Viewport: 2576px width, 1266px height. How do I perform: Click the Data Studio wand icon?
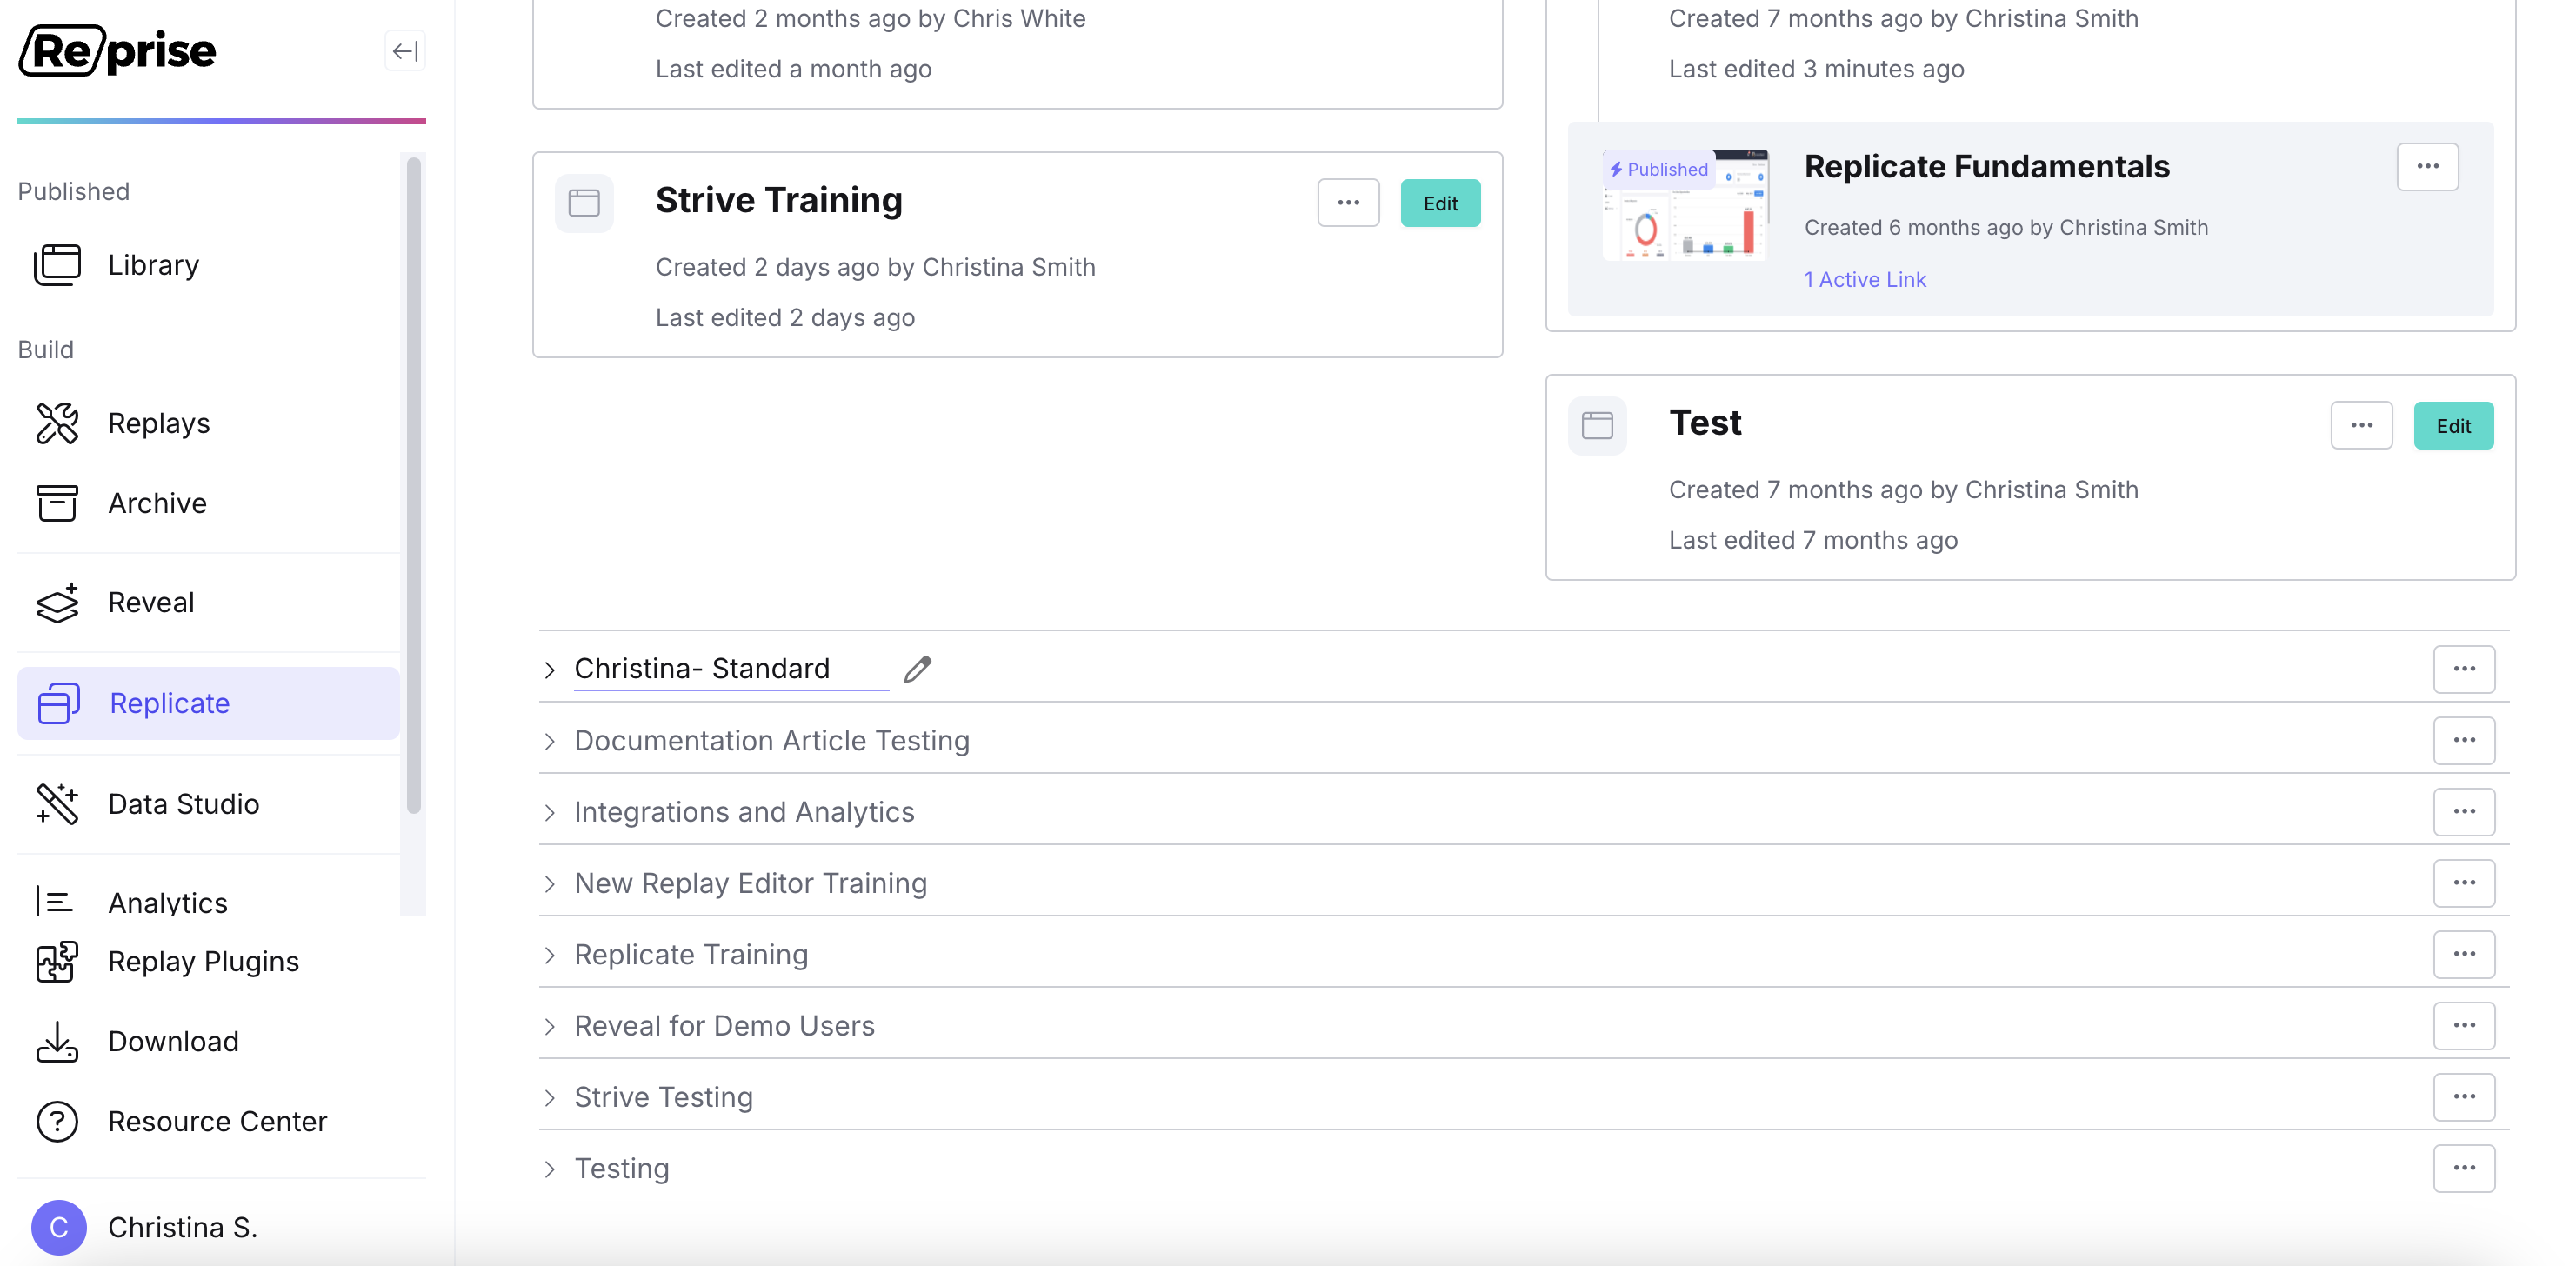pyautogui.click(x=57, y=804)
